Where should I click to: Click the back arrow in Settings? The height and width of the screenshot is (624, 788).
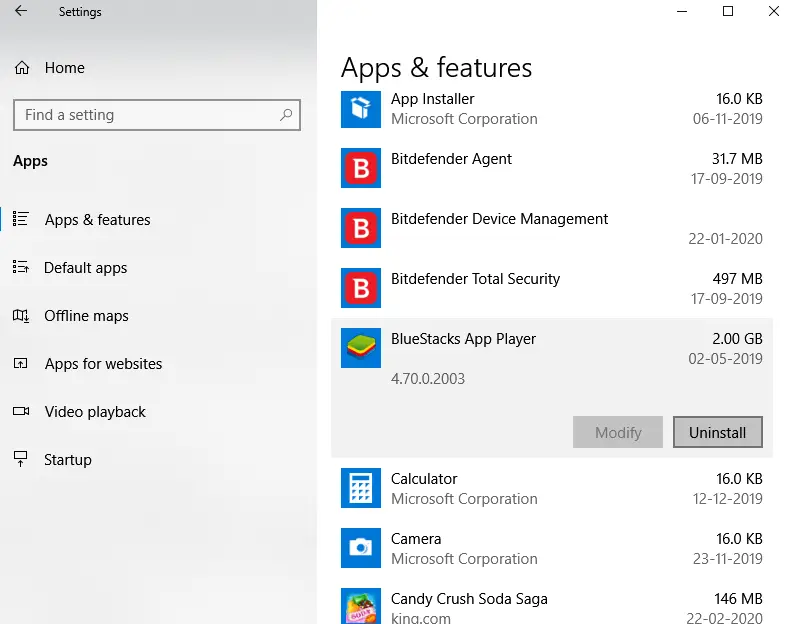click(21, 11)
